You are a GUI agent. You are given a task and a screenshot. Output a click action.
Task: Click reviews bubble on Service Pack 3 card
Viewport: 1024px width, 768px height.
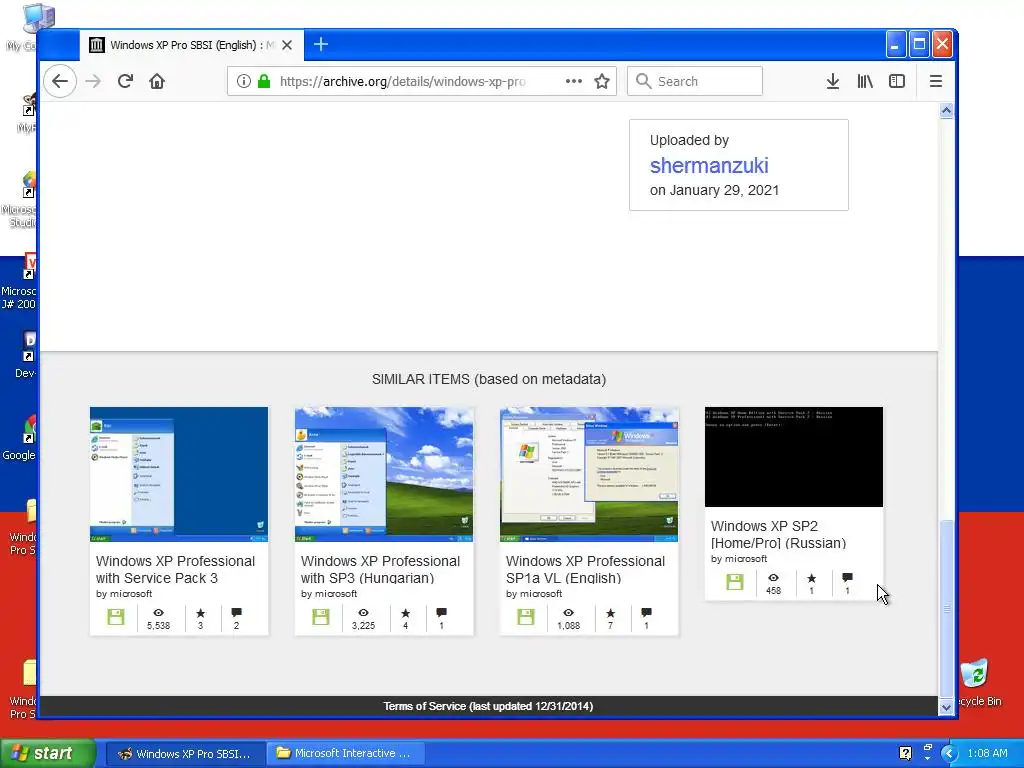click(x=236, y=613)
